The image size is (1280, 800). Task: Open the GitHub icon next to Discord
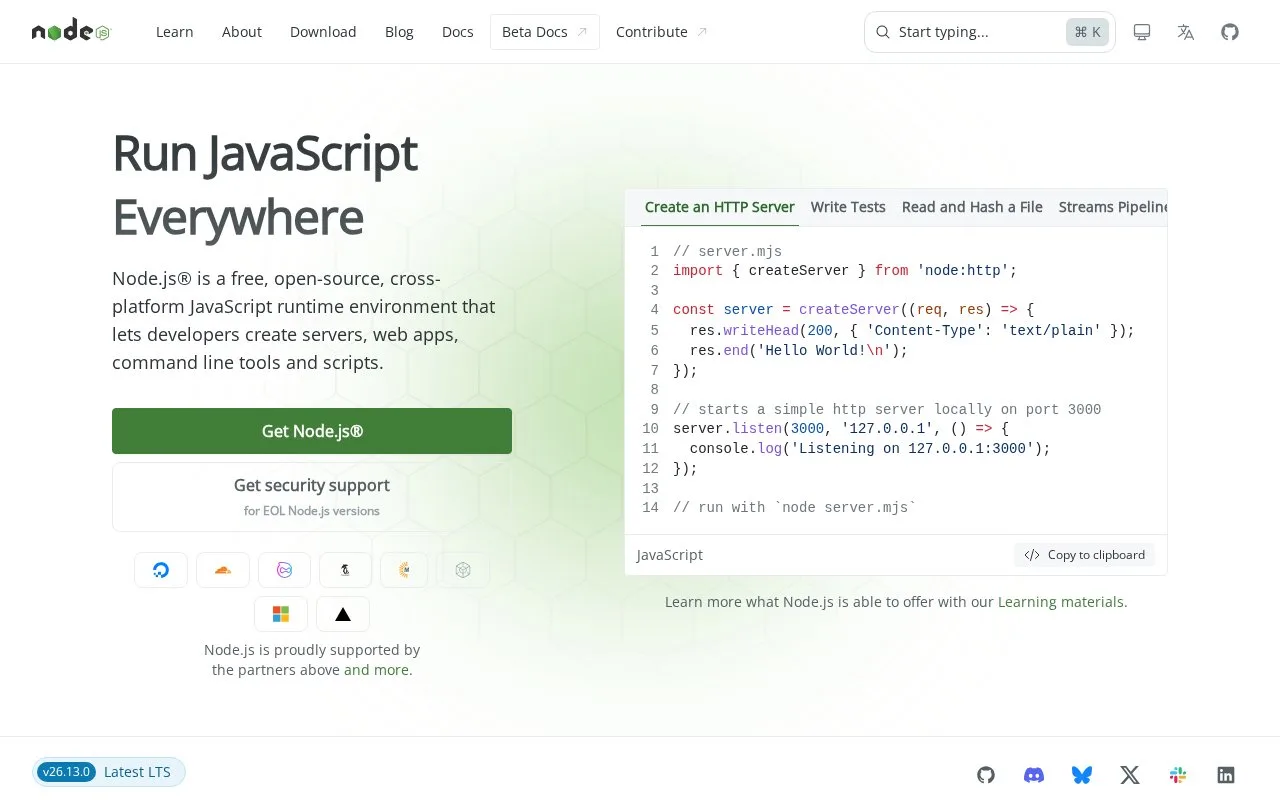point(986,774)
